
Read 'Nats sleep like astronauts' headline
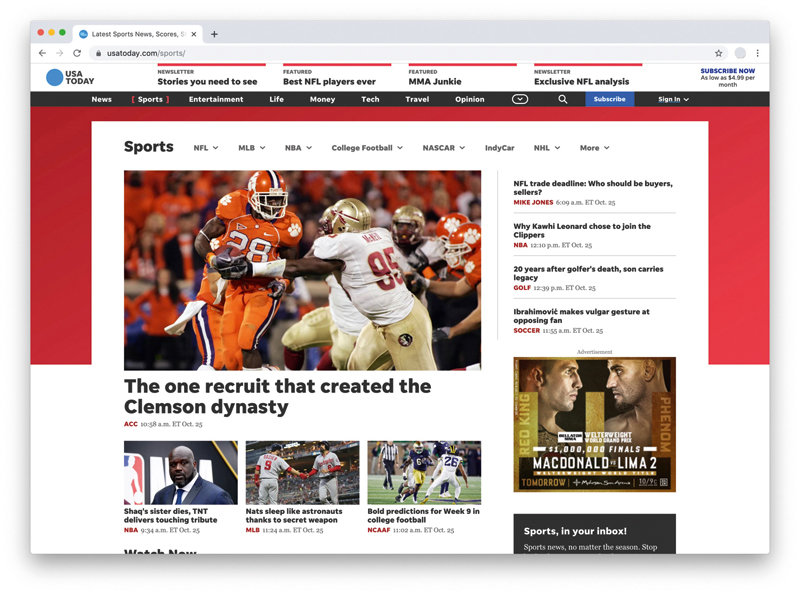pos(294,515)
